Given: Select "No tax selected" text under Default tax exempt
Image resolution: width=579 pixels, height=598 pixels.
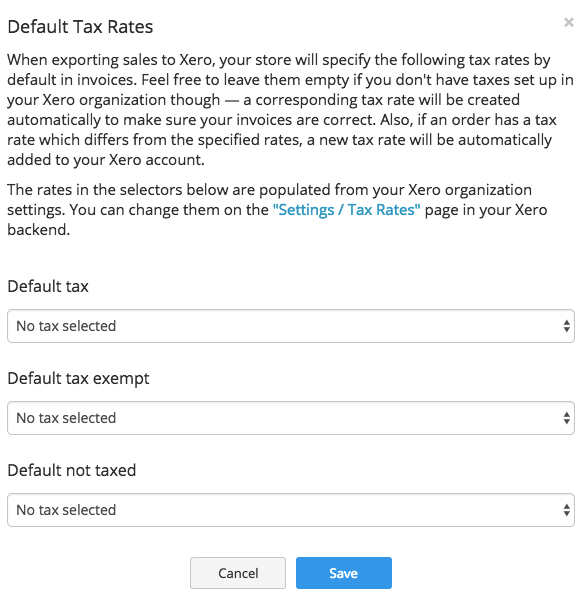Looking at the screenshot, I should [66, 418].
